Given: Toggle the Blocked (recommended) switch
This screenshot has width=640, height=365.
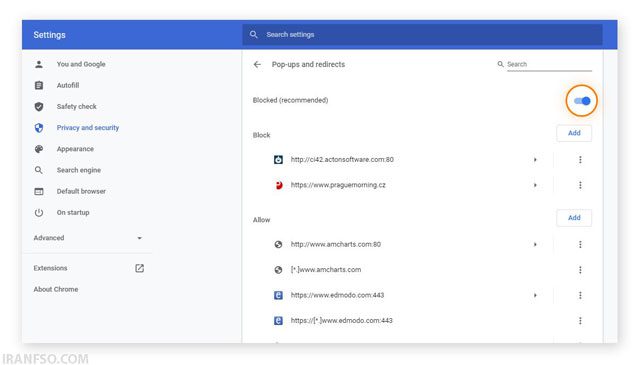Looking at the screenshot, I should 582,101.
